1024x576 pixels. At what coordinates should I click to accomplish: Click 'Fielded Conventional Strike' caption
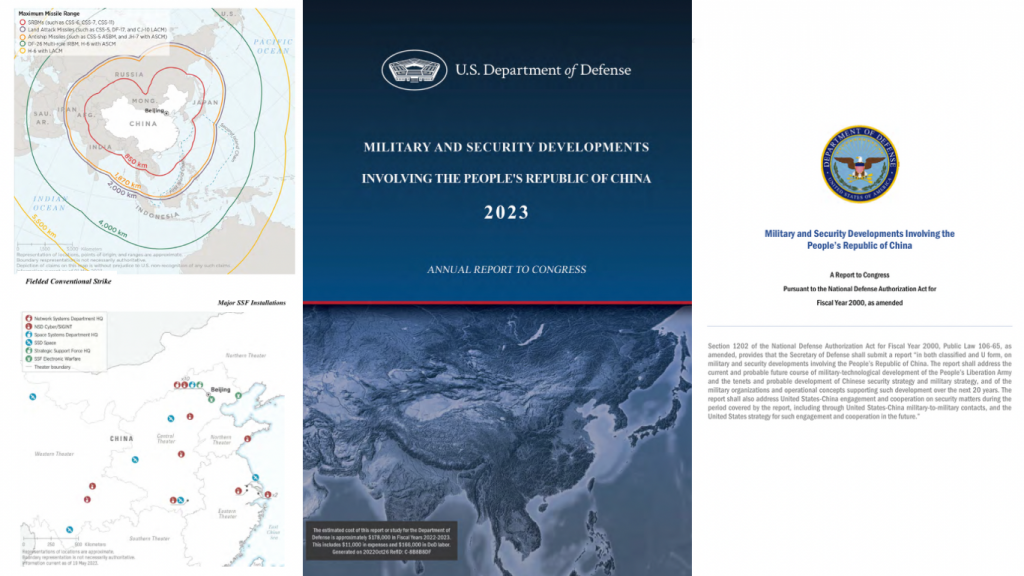(x=68, y=281)
